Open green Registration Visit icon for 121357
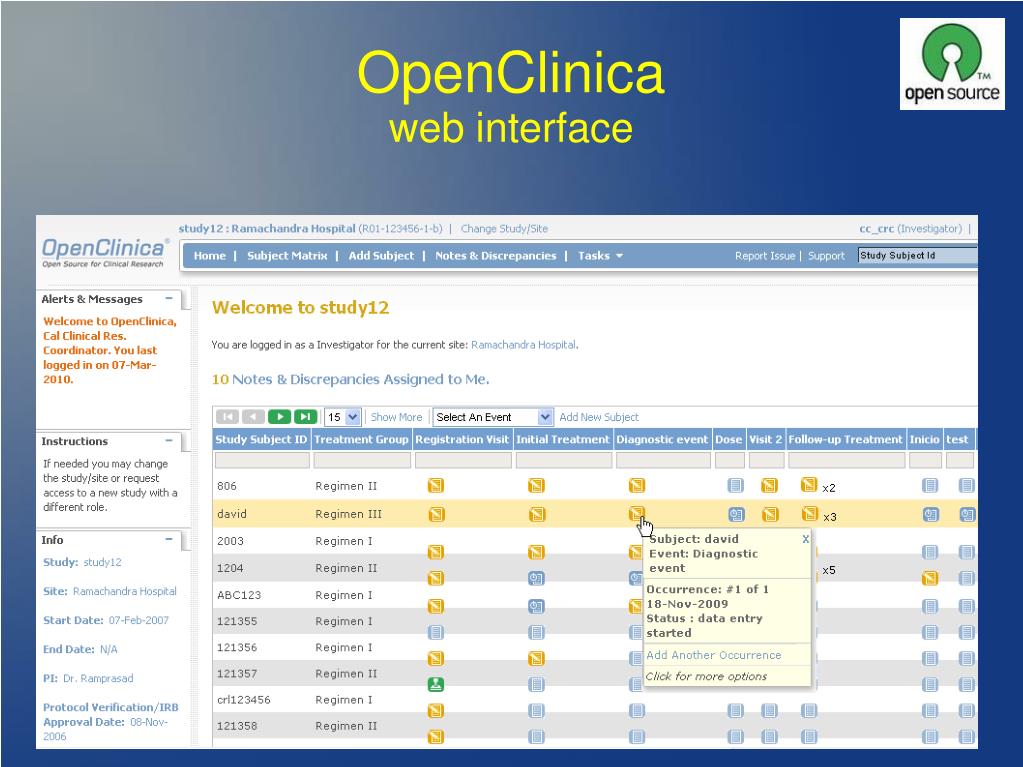 (436, 684)
